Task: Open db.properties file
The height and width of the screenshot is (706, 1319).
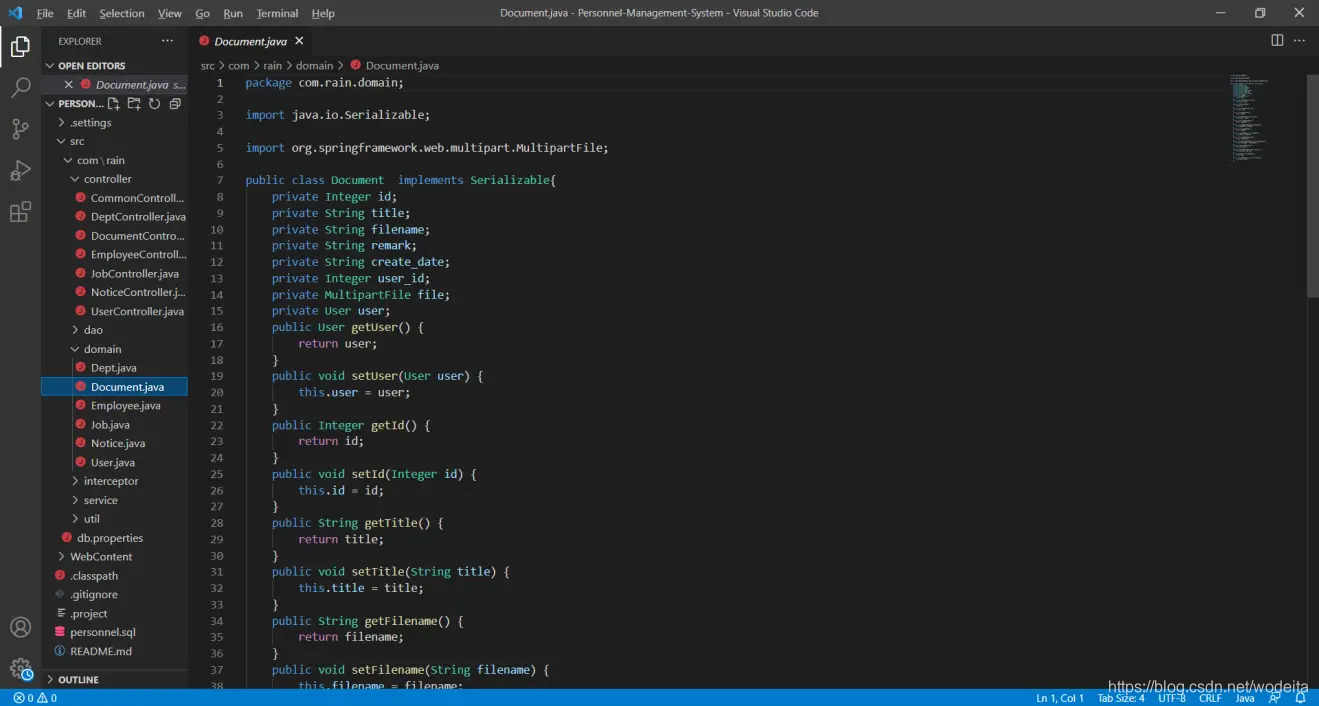Action: pos(114,538)
